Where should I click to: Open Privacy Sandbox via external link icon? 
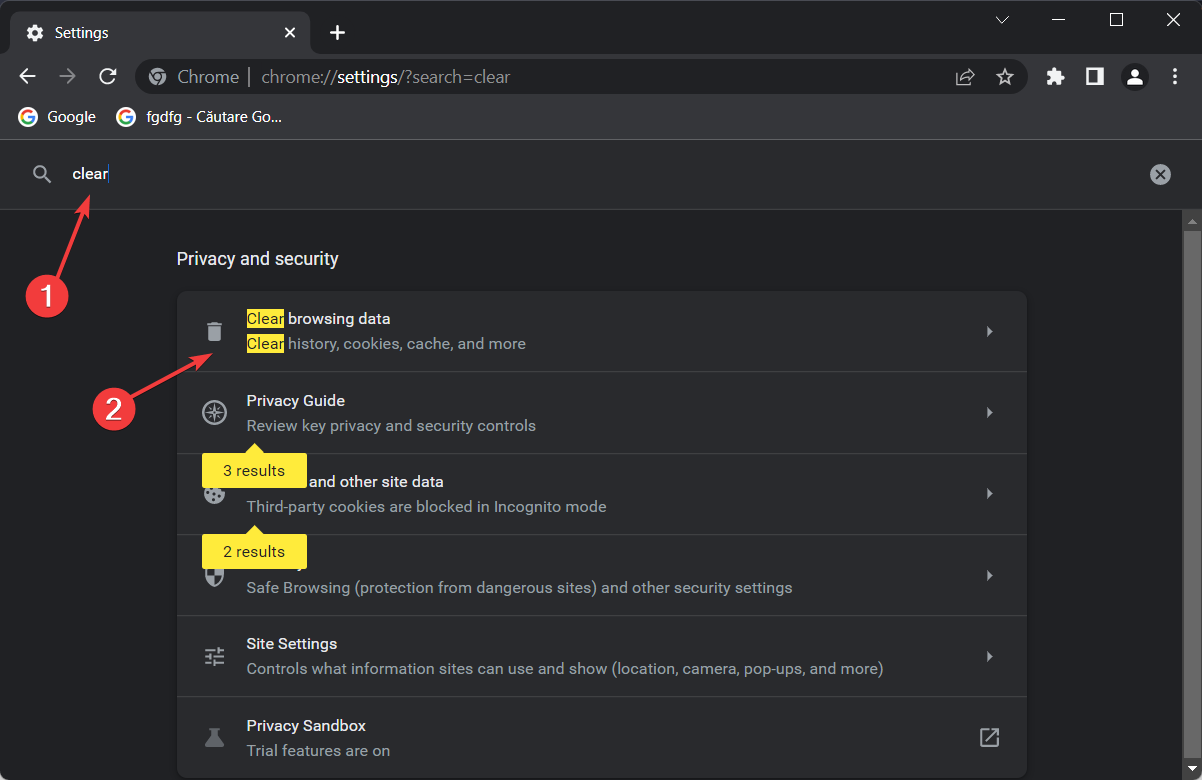[989, 737]
